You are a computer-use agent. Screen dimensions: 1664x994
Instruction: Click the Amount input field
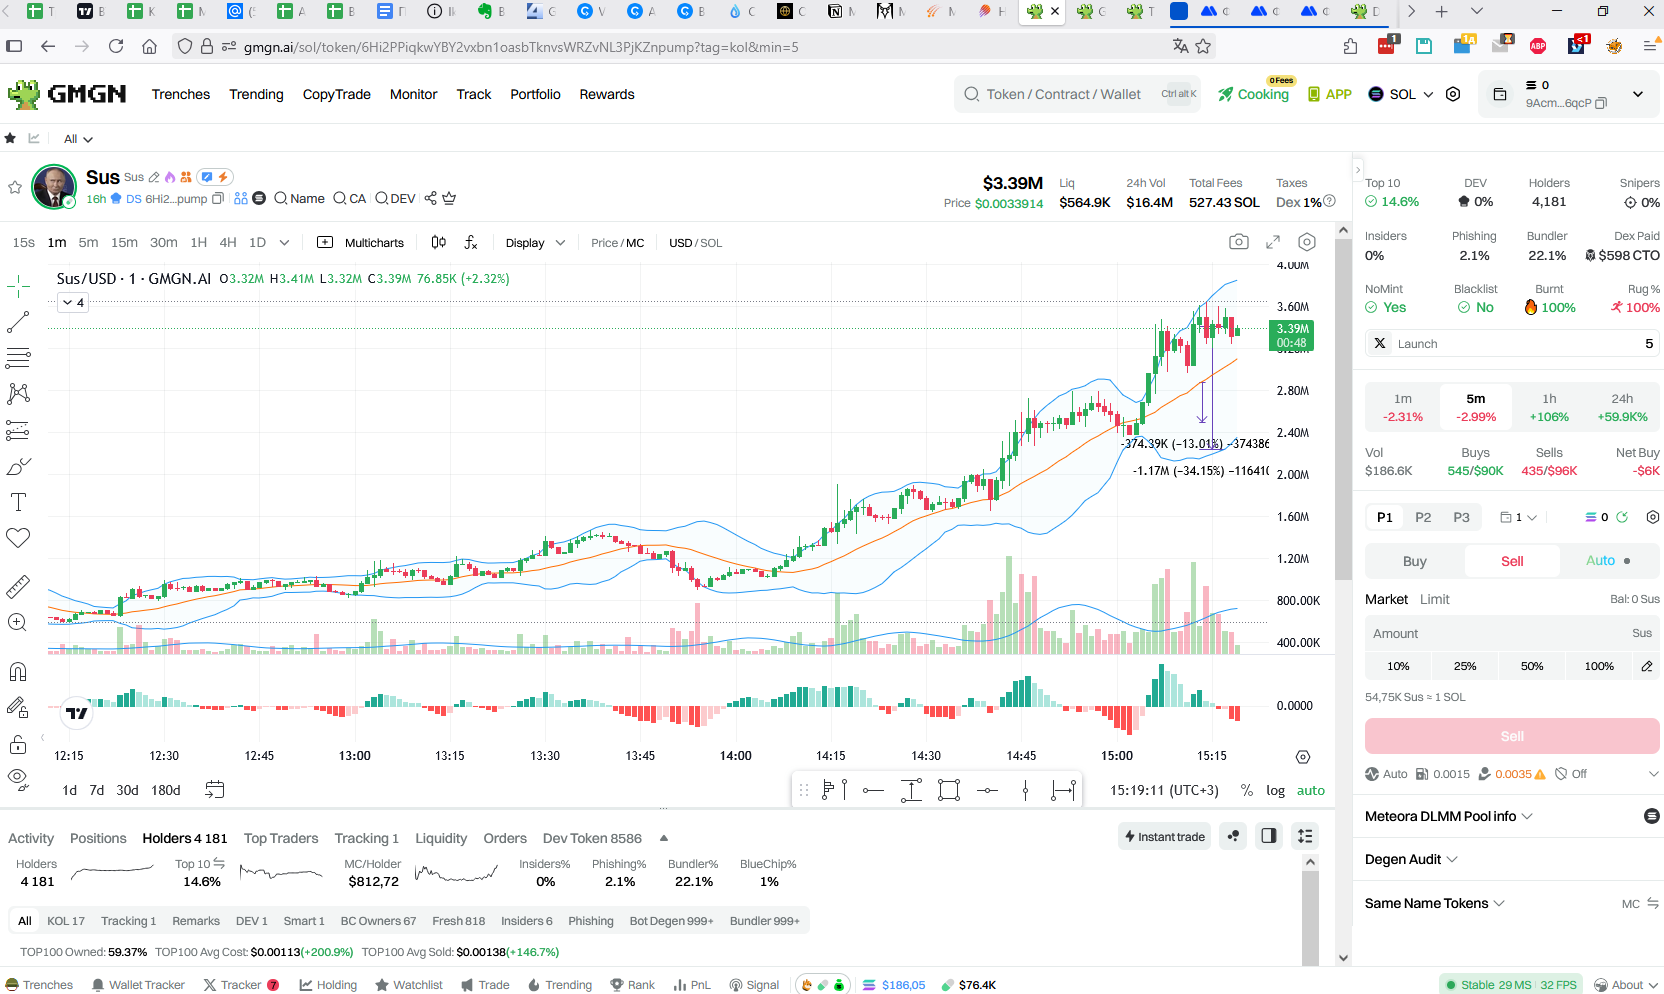1512,633
